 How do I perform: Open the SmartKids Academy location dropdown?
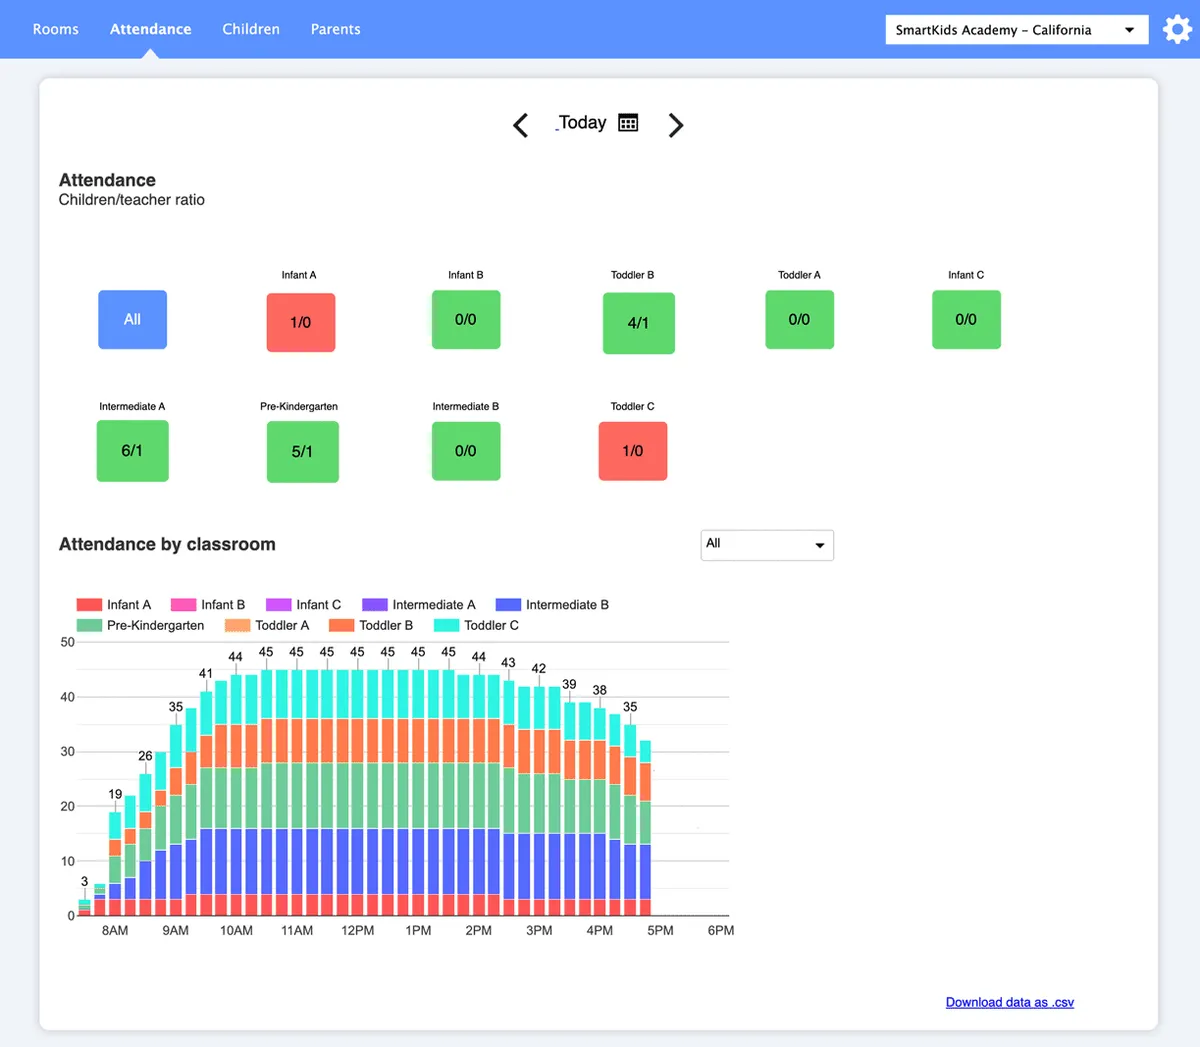[x=1015, y=30]
